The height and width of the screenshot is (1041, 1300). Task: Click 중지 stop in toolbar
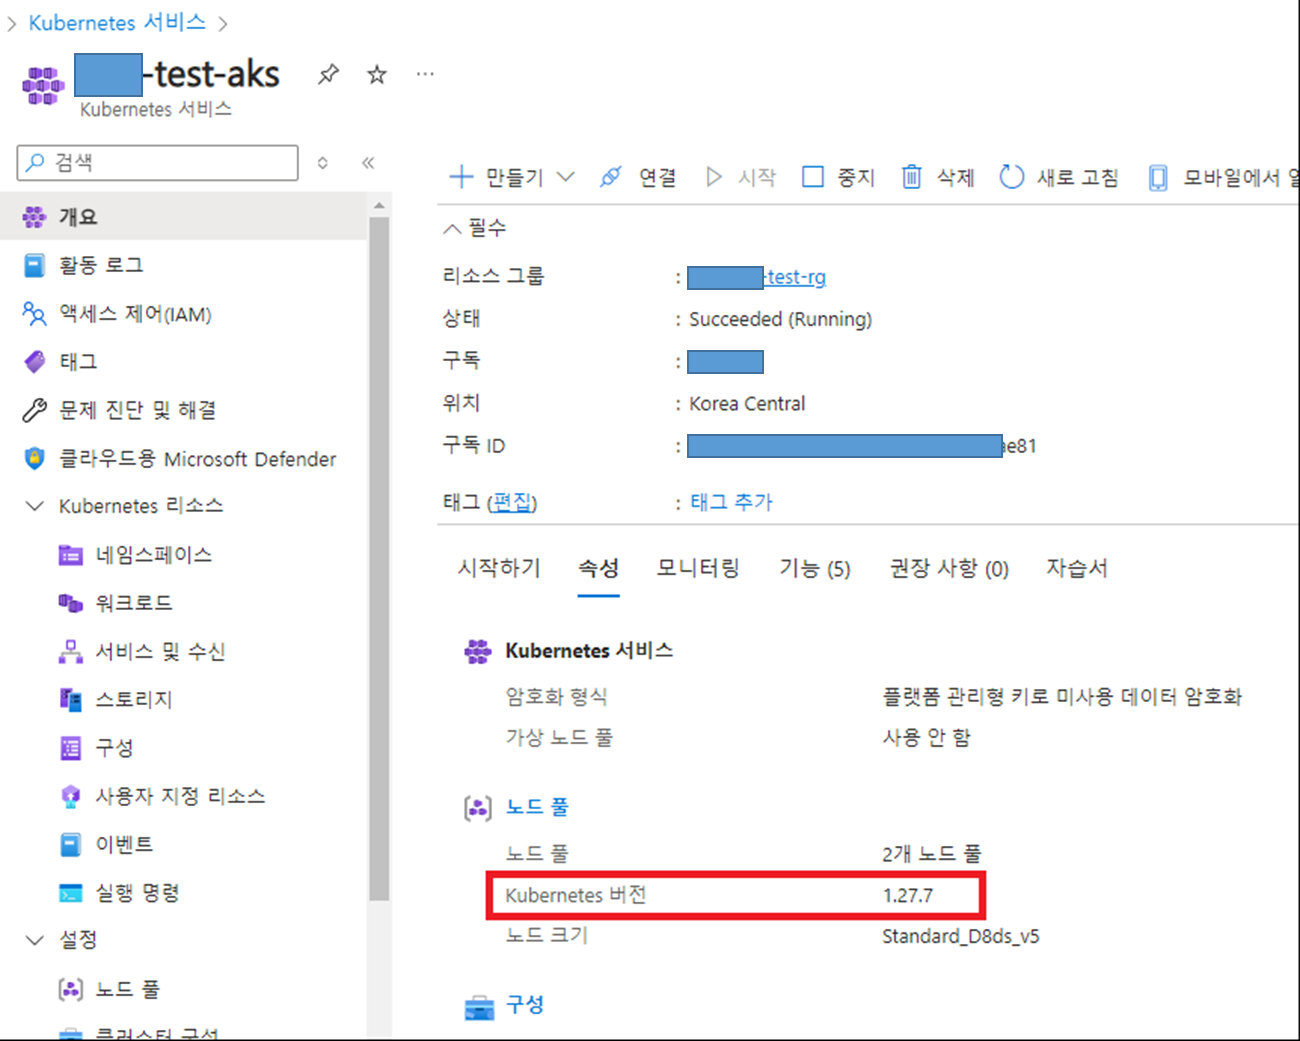[839, 177]
